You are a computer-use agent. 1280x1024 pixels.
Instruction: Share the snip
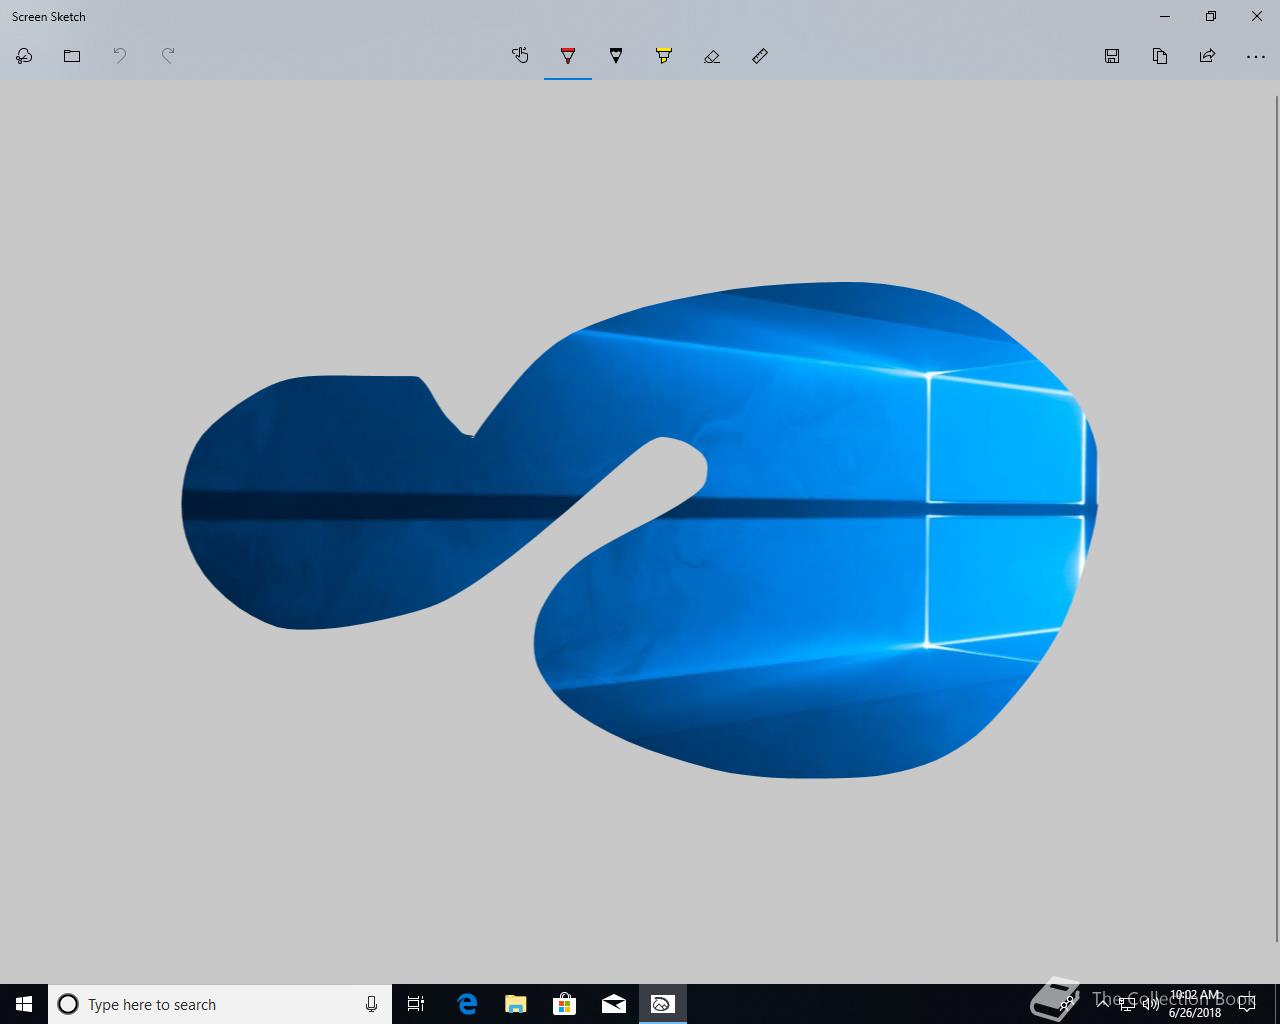pos(1208,56)
